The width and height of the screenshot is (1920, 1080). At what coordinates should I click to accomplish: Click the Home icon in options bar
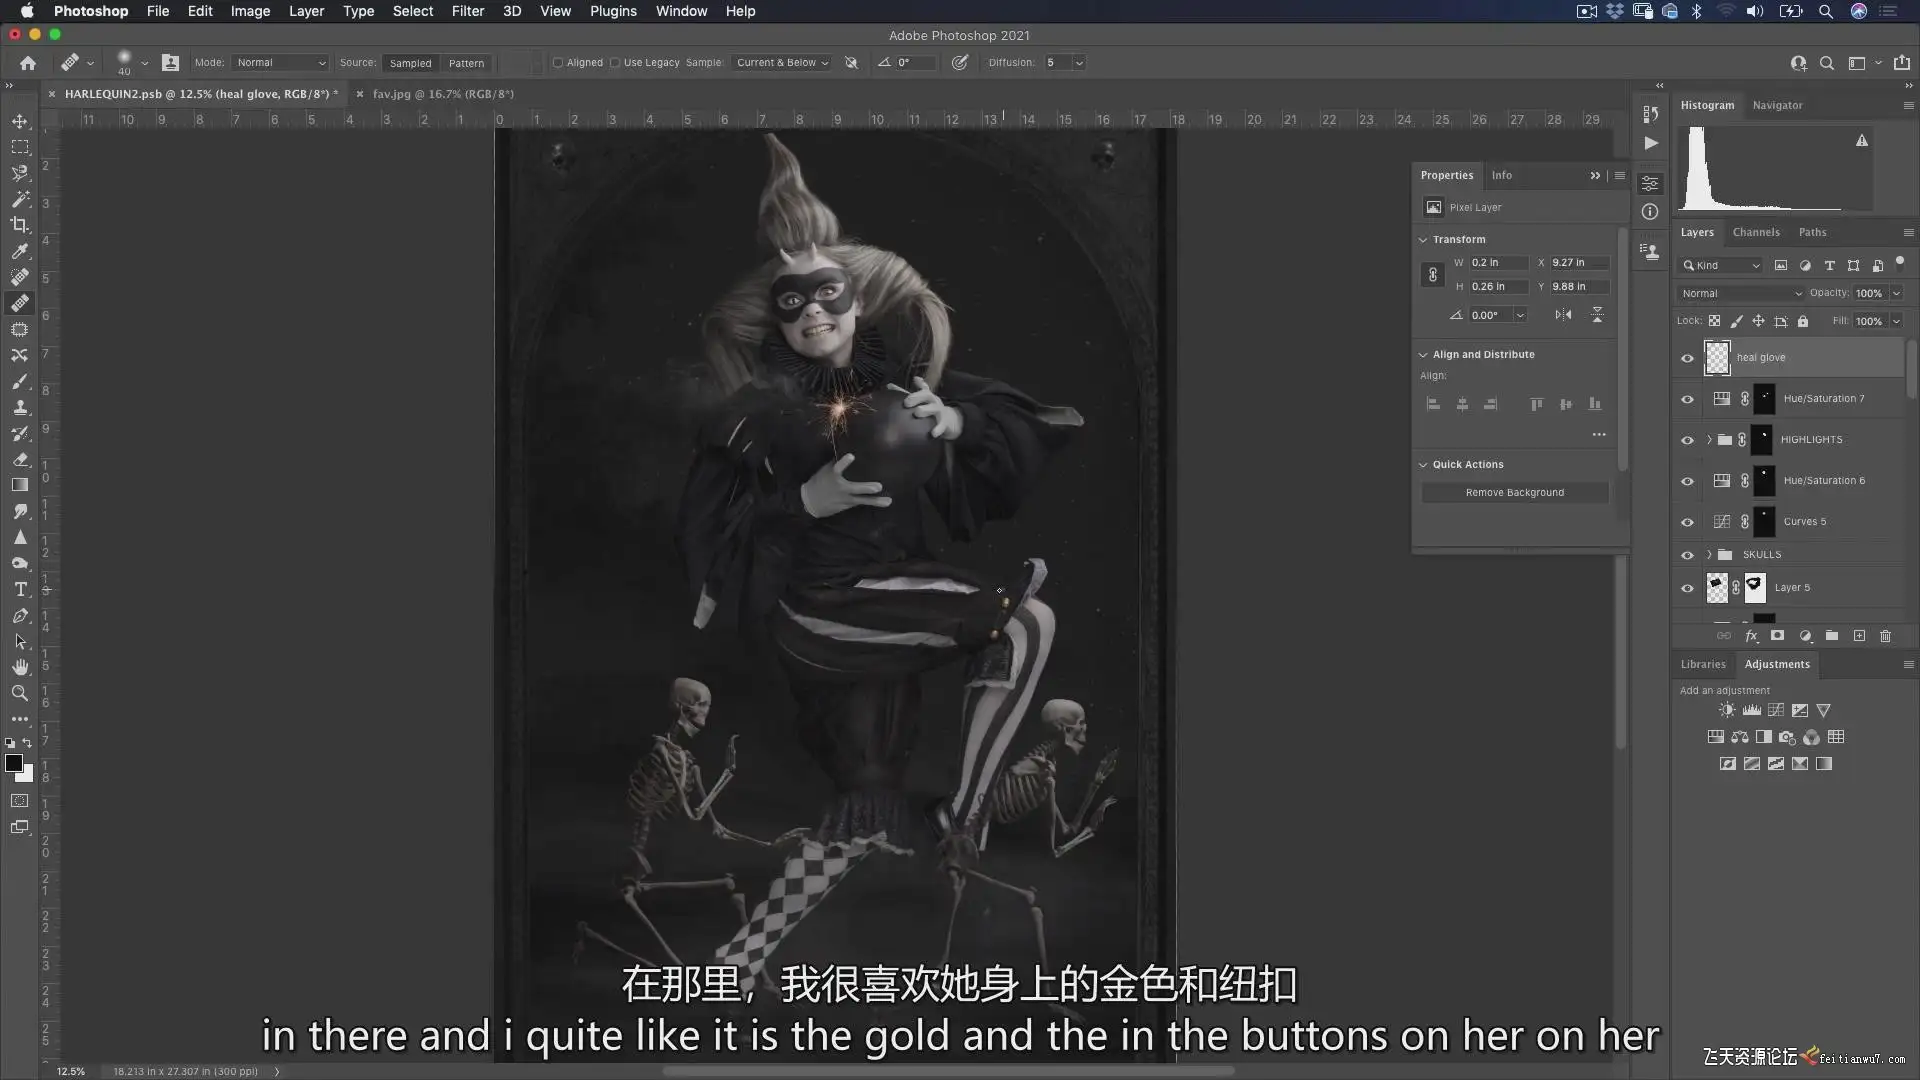(28, 63)
